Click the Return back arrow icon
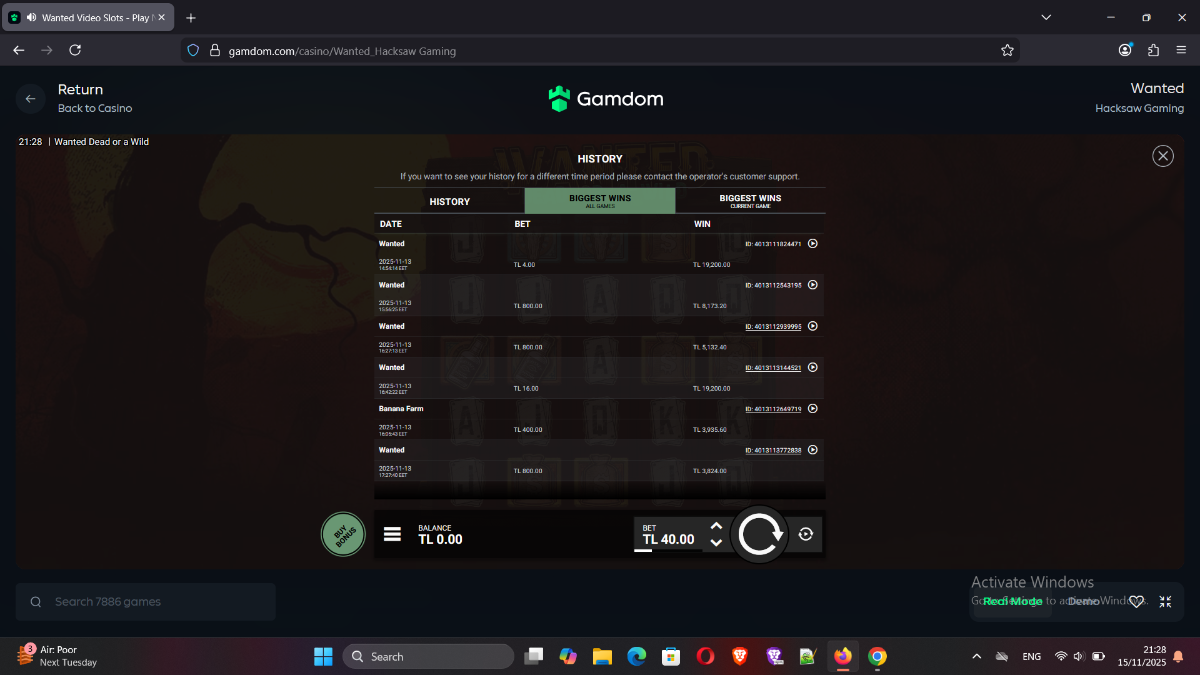Image resolution: width=1200 pixels, height=675 pixels. click(30, 98)
